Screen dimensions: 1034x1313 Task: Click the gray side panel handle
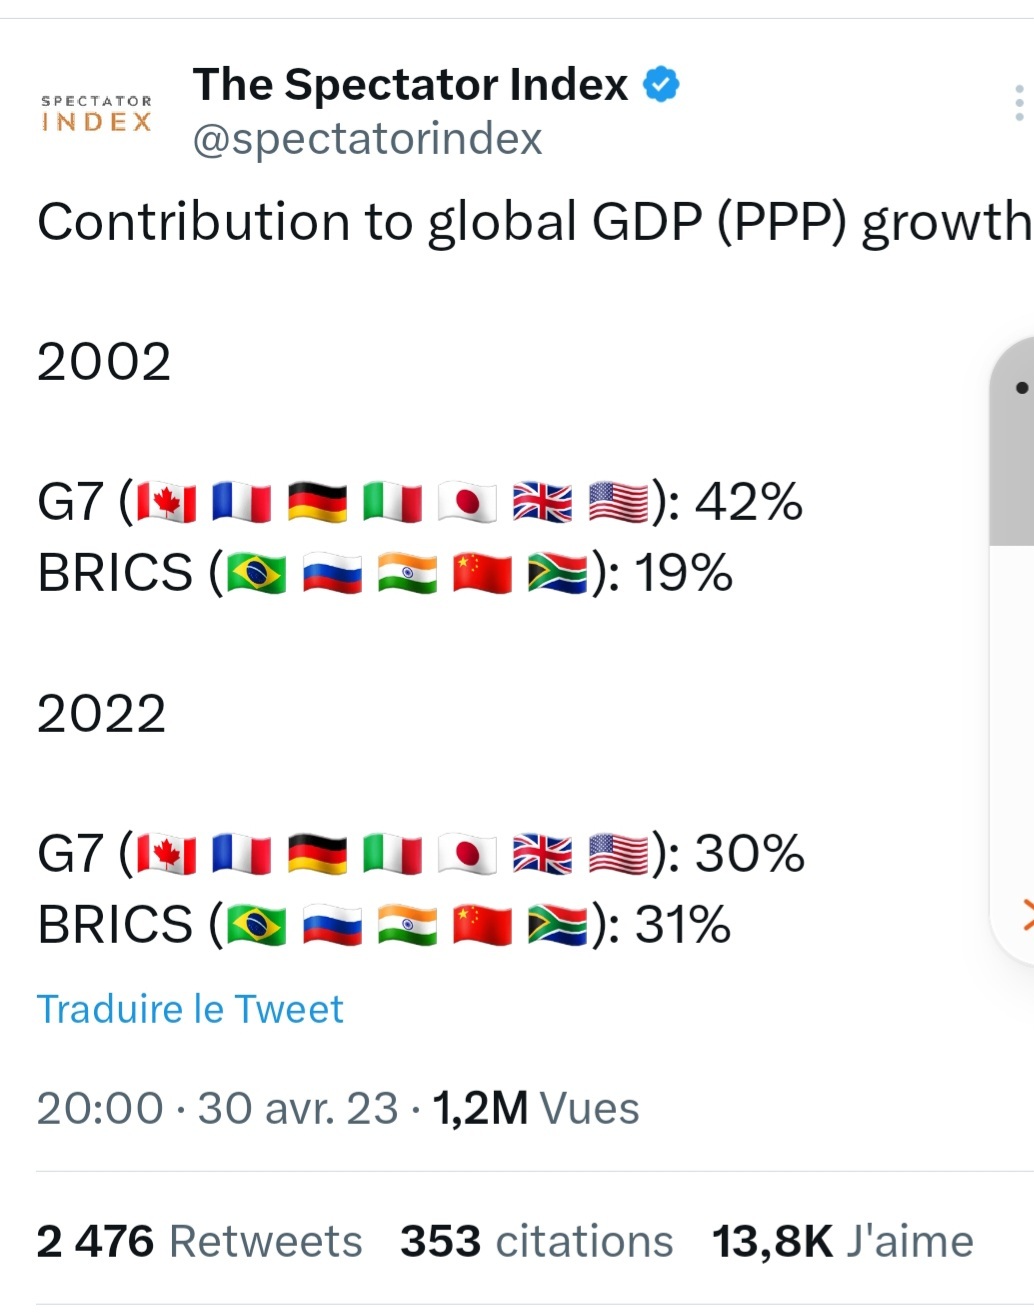(1014, 440)
